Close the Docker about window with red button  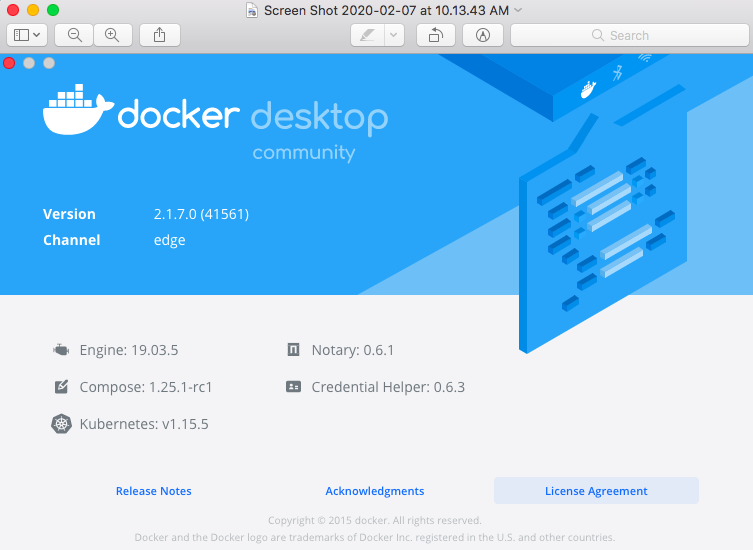[x=9, y=63]
